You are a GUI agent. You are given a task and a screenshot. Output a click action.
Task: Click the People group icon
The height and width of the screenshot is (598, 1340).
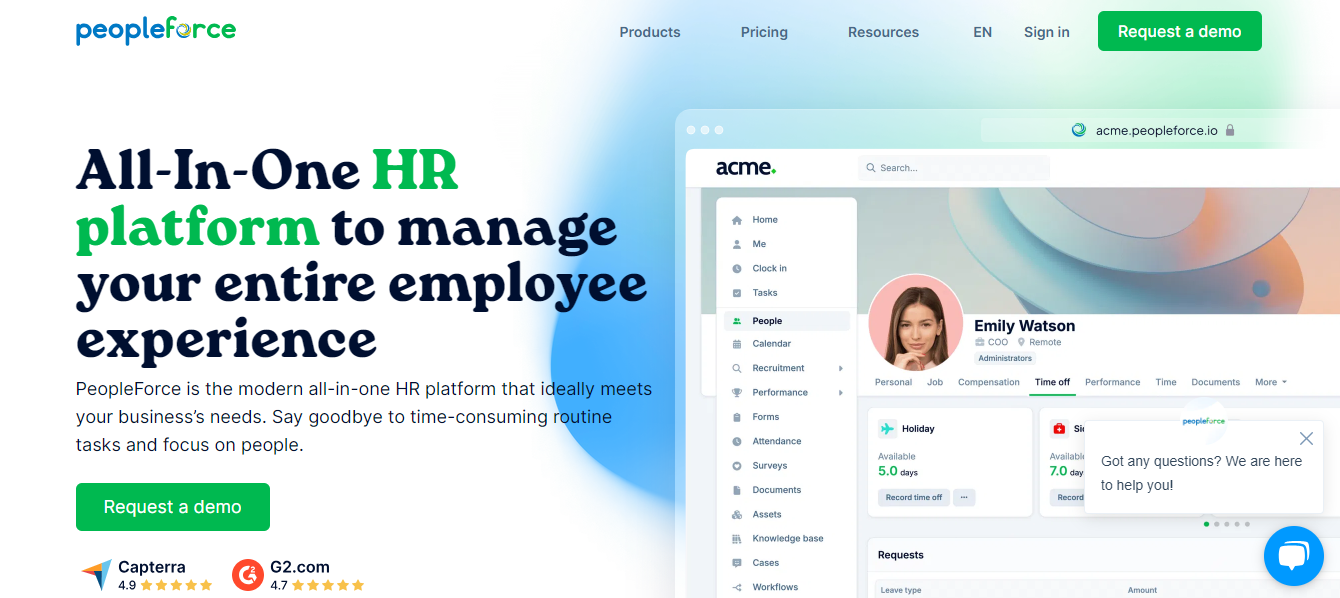coord(737,321)
